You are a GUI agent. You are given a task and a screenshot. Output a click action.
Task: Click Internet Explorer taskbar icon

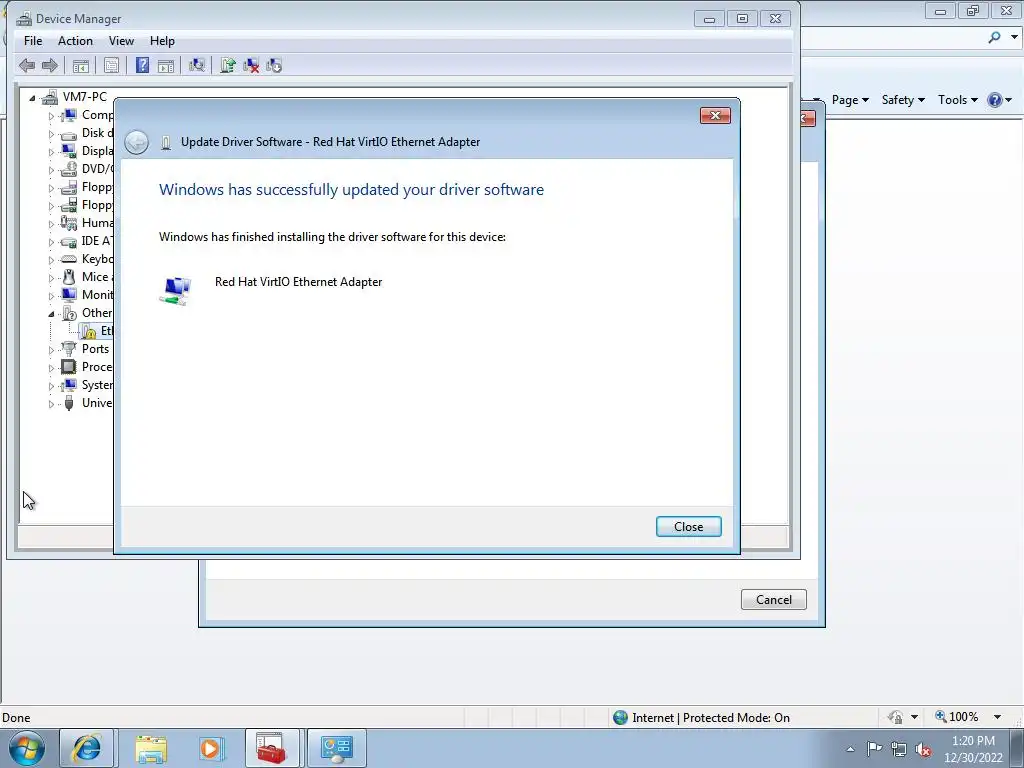click(x=87, y=748)
